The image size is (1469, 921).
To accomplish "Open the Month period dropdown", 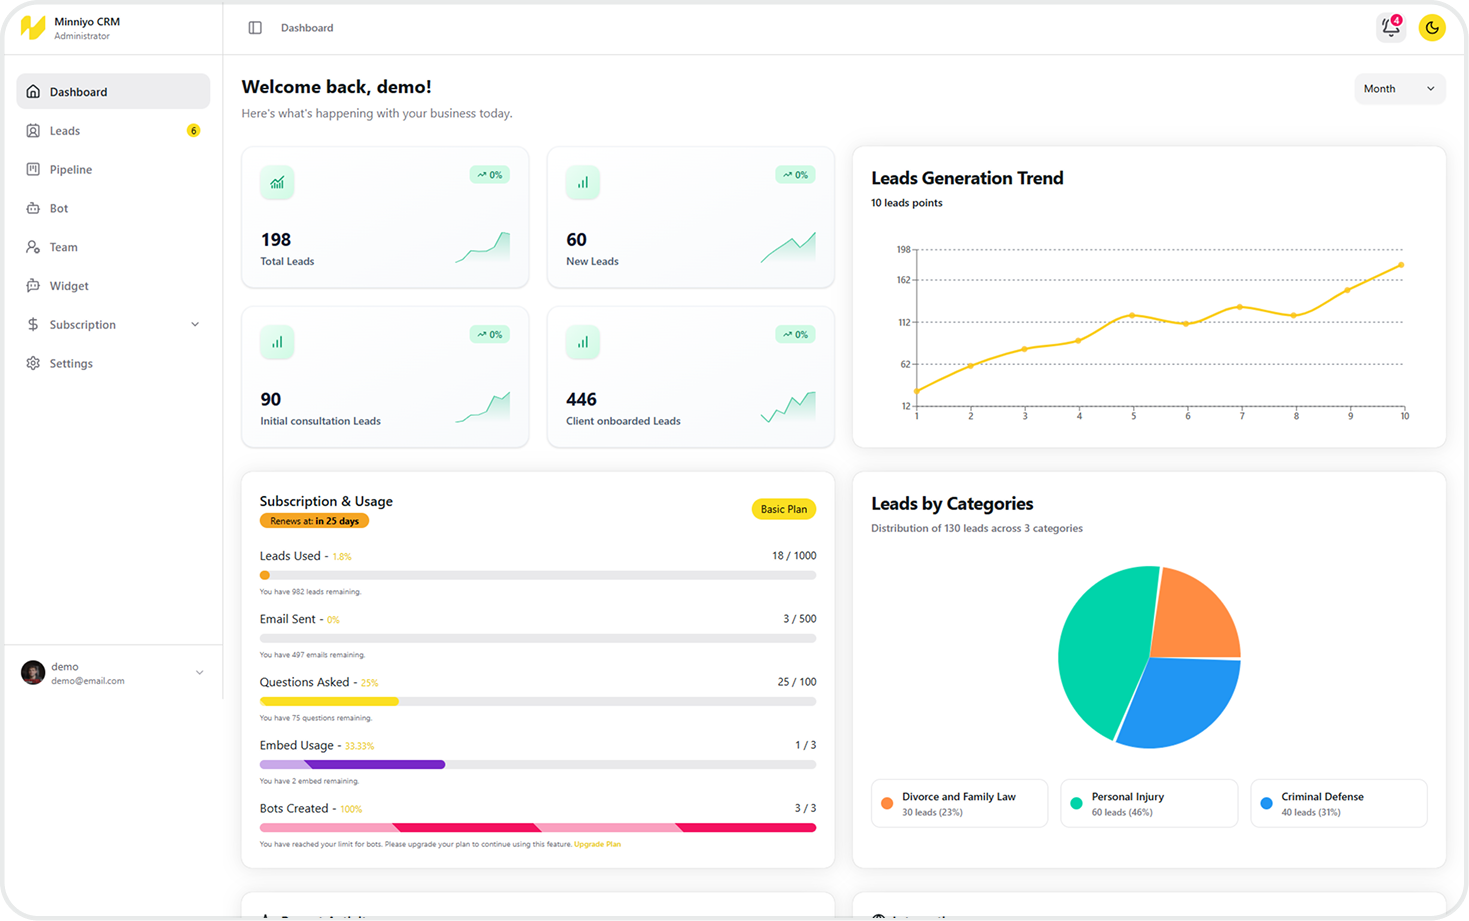I will pyautogui.click(x=1398, y=89).
